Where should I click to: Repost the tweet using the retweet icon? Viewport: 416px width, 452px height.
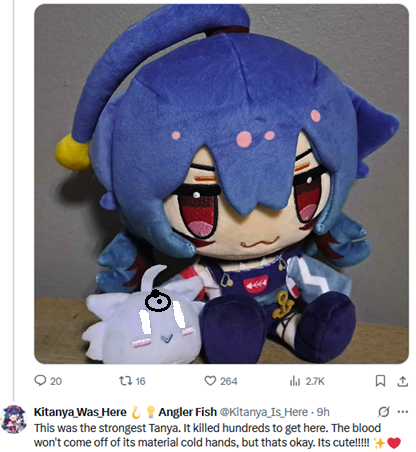(126, 380)
